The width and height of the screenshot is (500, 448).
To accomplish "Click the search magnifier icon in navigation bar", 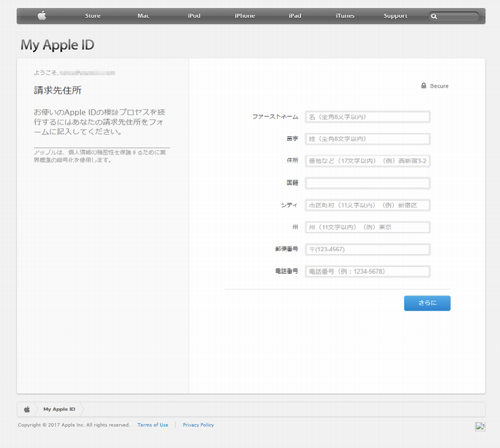I will 434,16.
